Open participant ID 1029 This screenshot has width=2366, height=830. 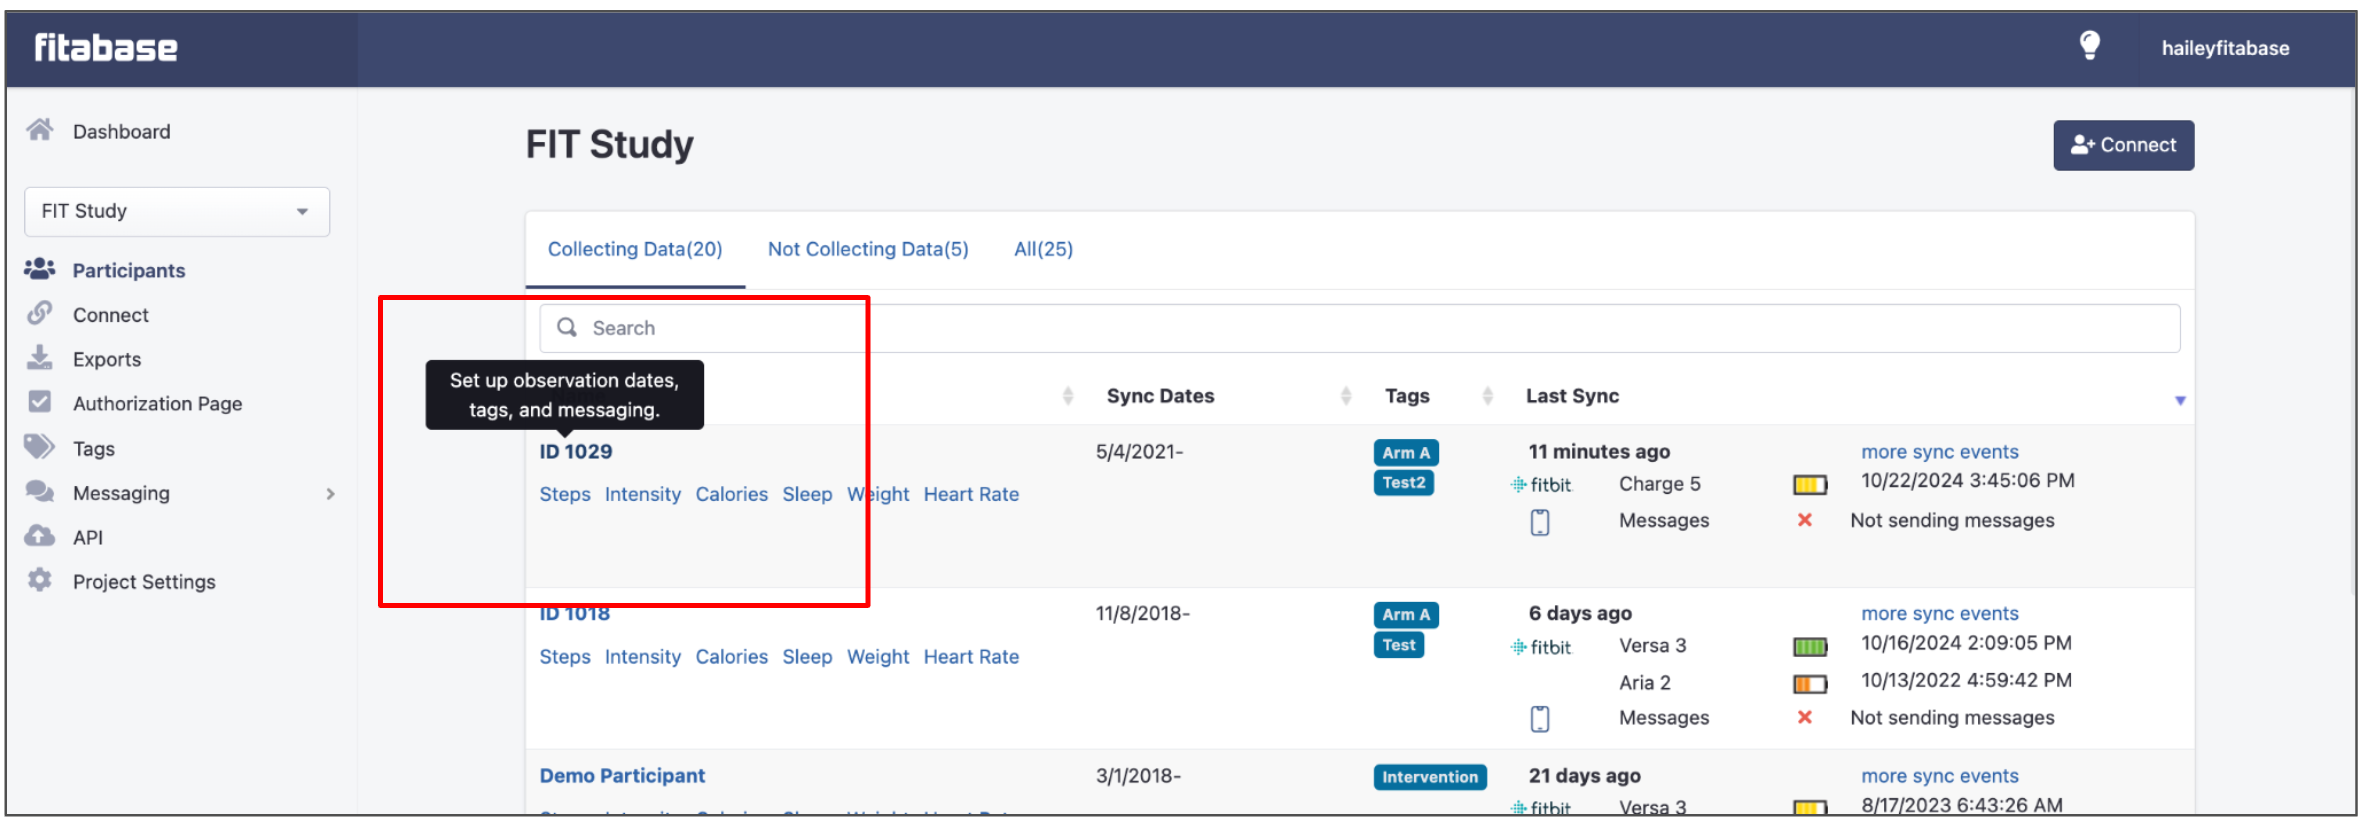(x=576, y=451)
